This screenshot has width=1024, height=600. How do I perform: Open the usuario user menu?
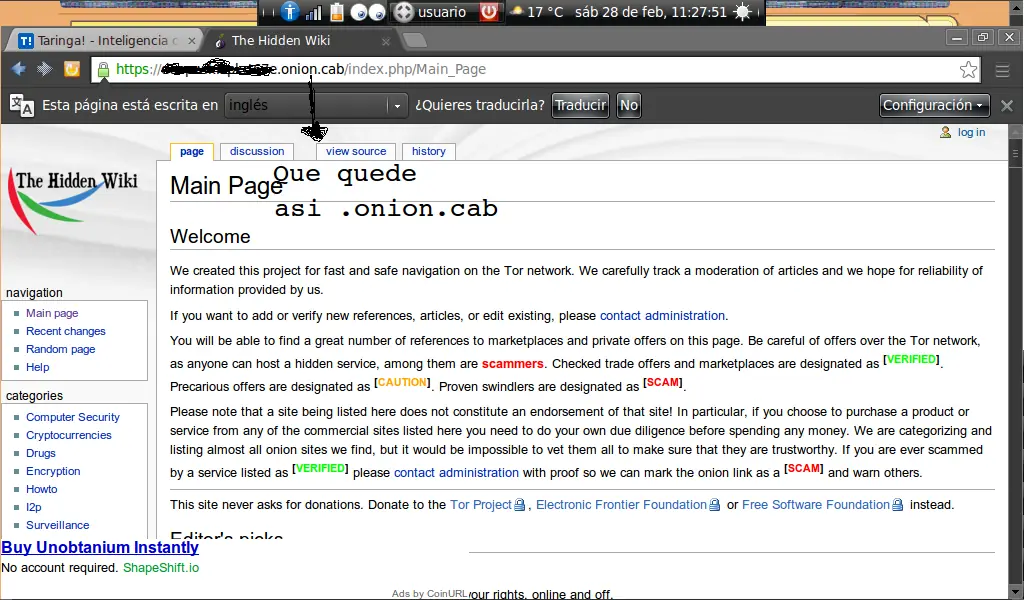coord(430,12)
